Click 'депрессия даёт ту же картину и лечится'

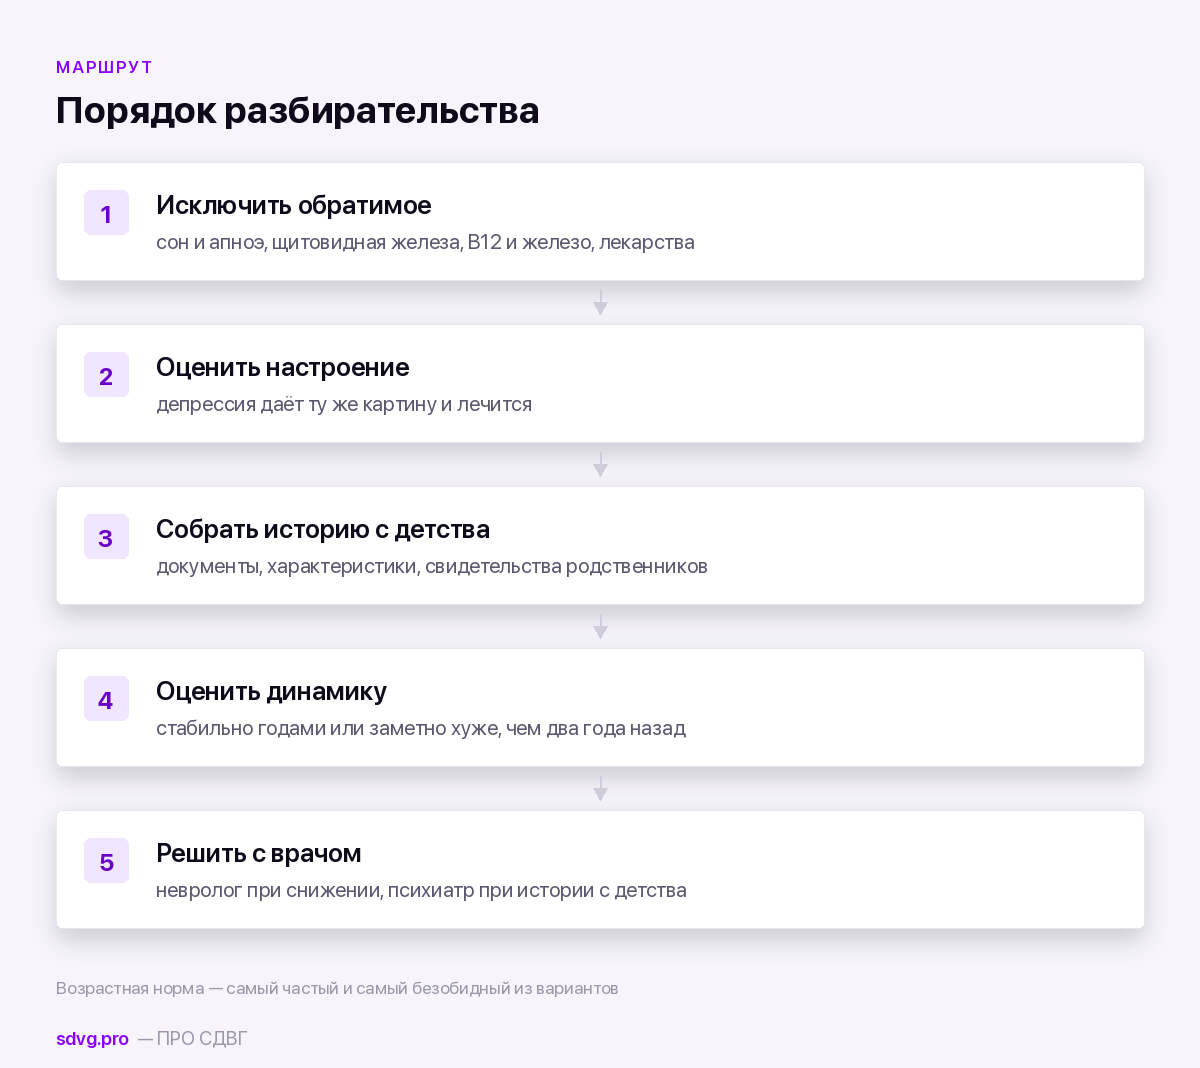pyautogui.click(x=344, y=405)
